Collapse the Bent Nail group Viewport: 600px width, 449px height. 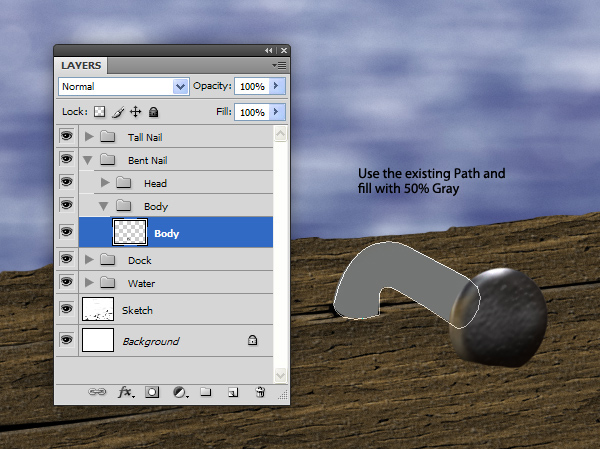coord(88,160)
